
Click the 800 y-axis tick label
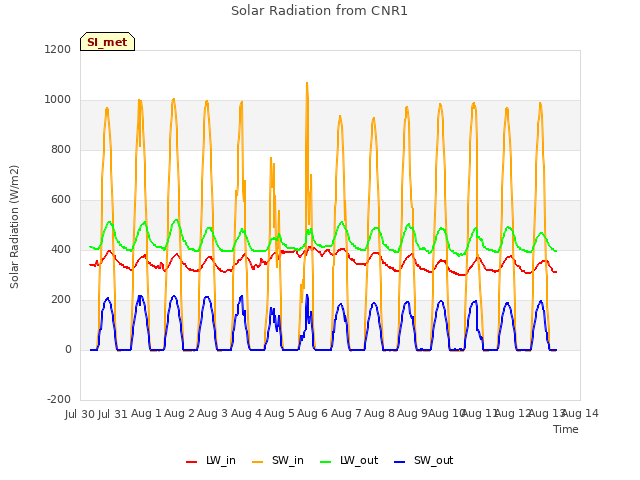tap(61, 149)
